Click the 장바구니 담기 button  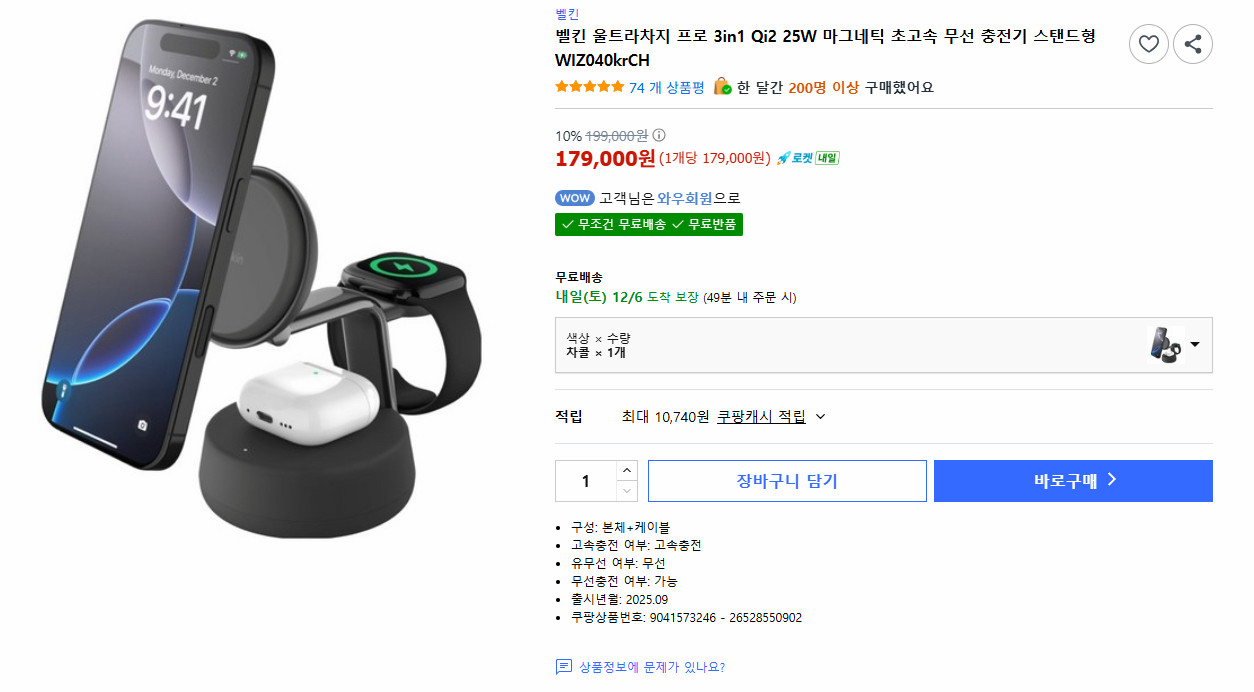(787, 481)
